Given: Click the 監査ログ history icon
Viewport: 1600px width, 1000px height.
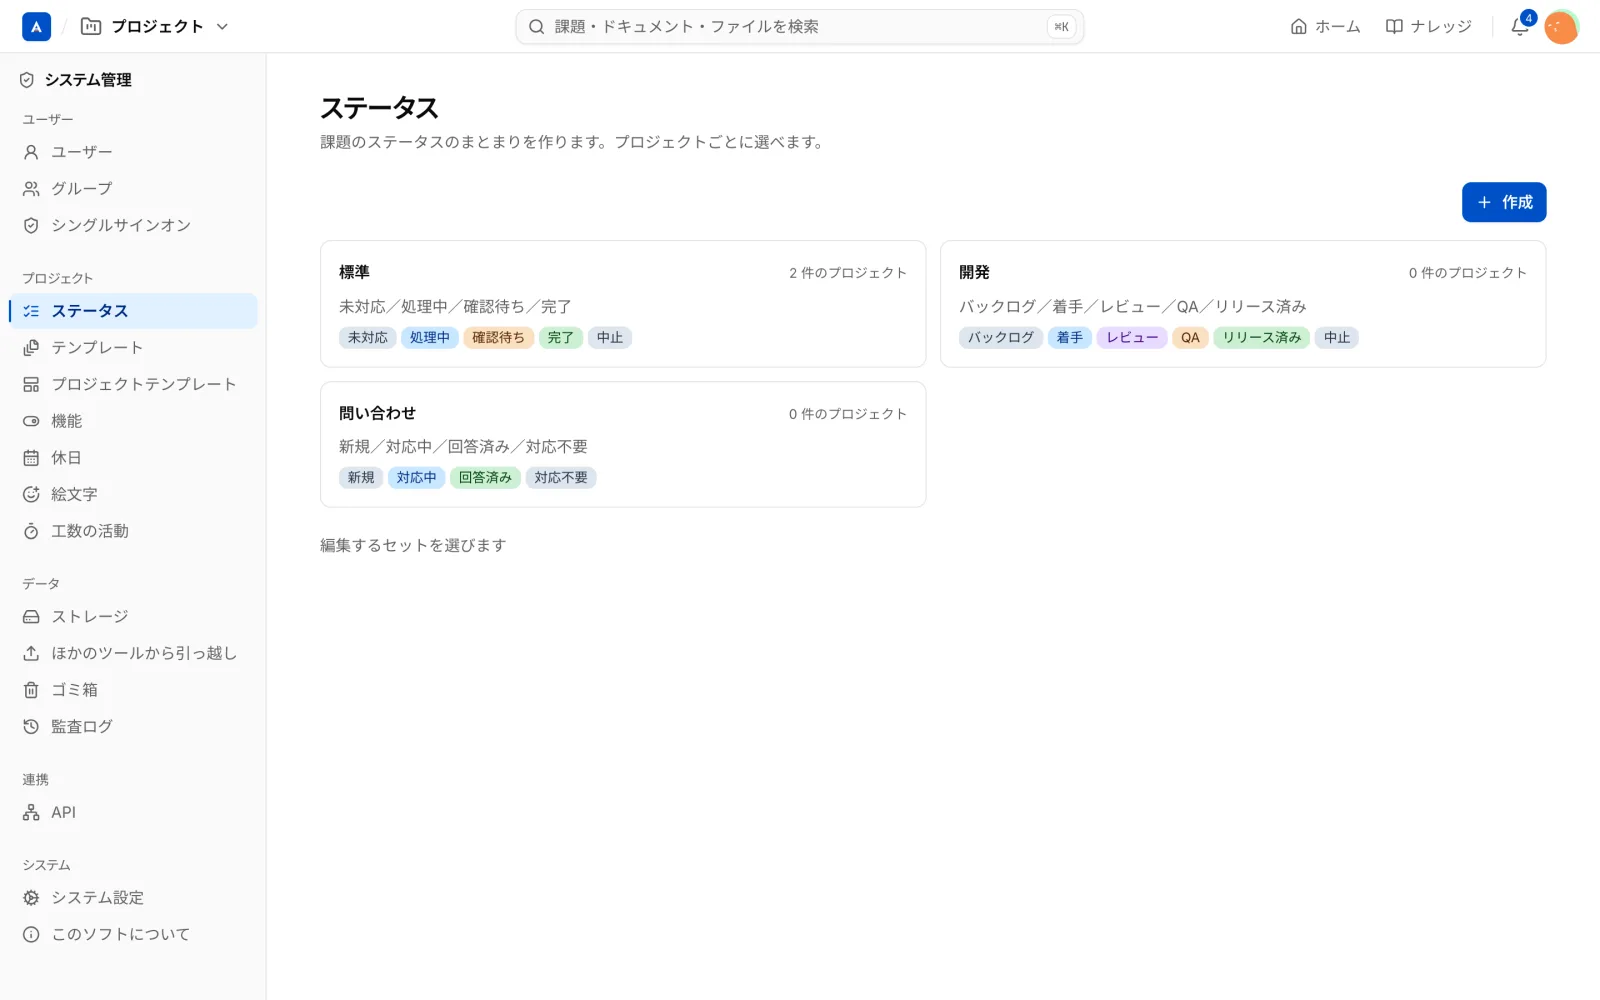Looking at the screenshot, I should point(31,727).
